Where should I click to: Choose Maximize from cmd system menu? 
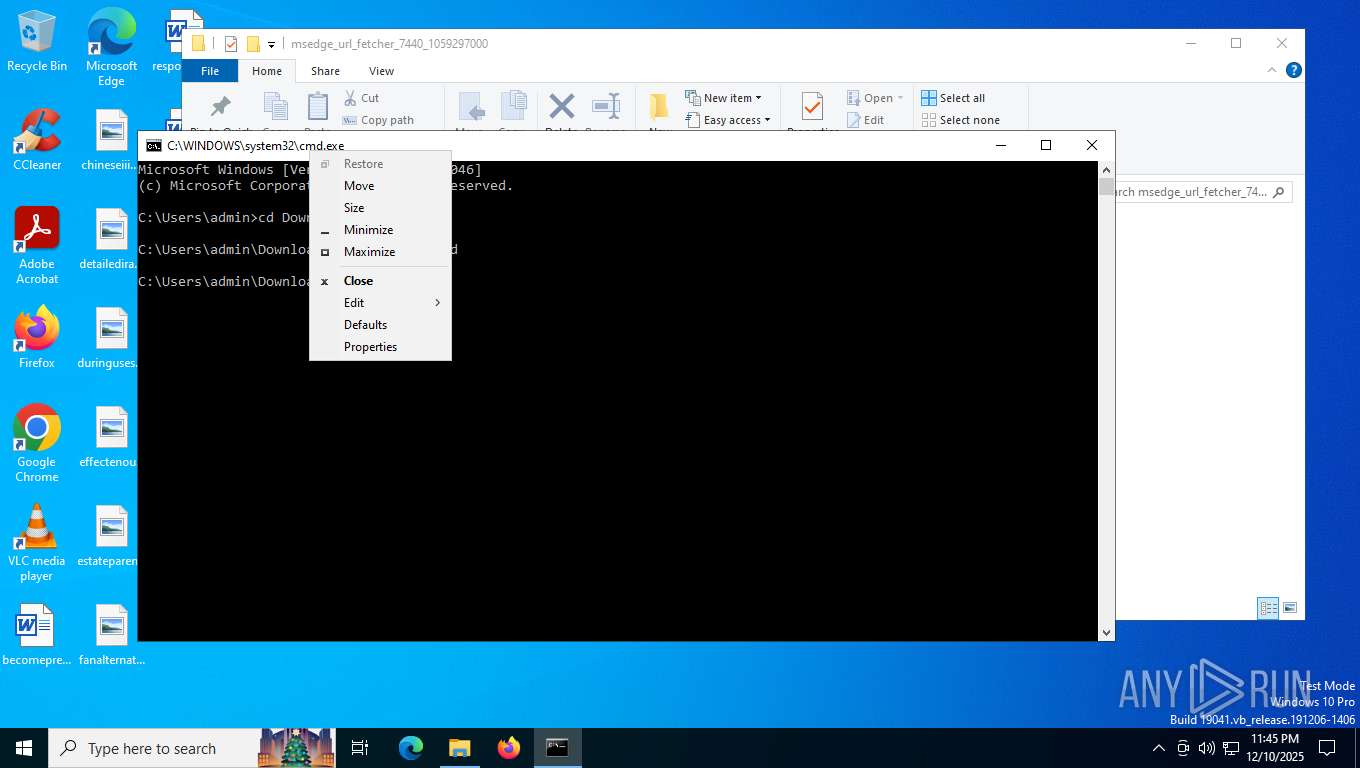click(x=380, y=252)
